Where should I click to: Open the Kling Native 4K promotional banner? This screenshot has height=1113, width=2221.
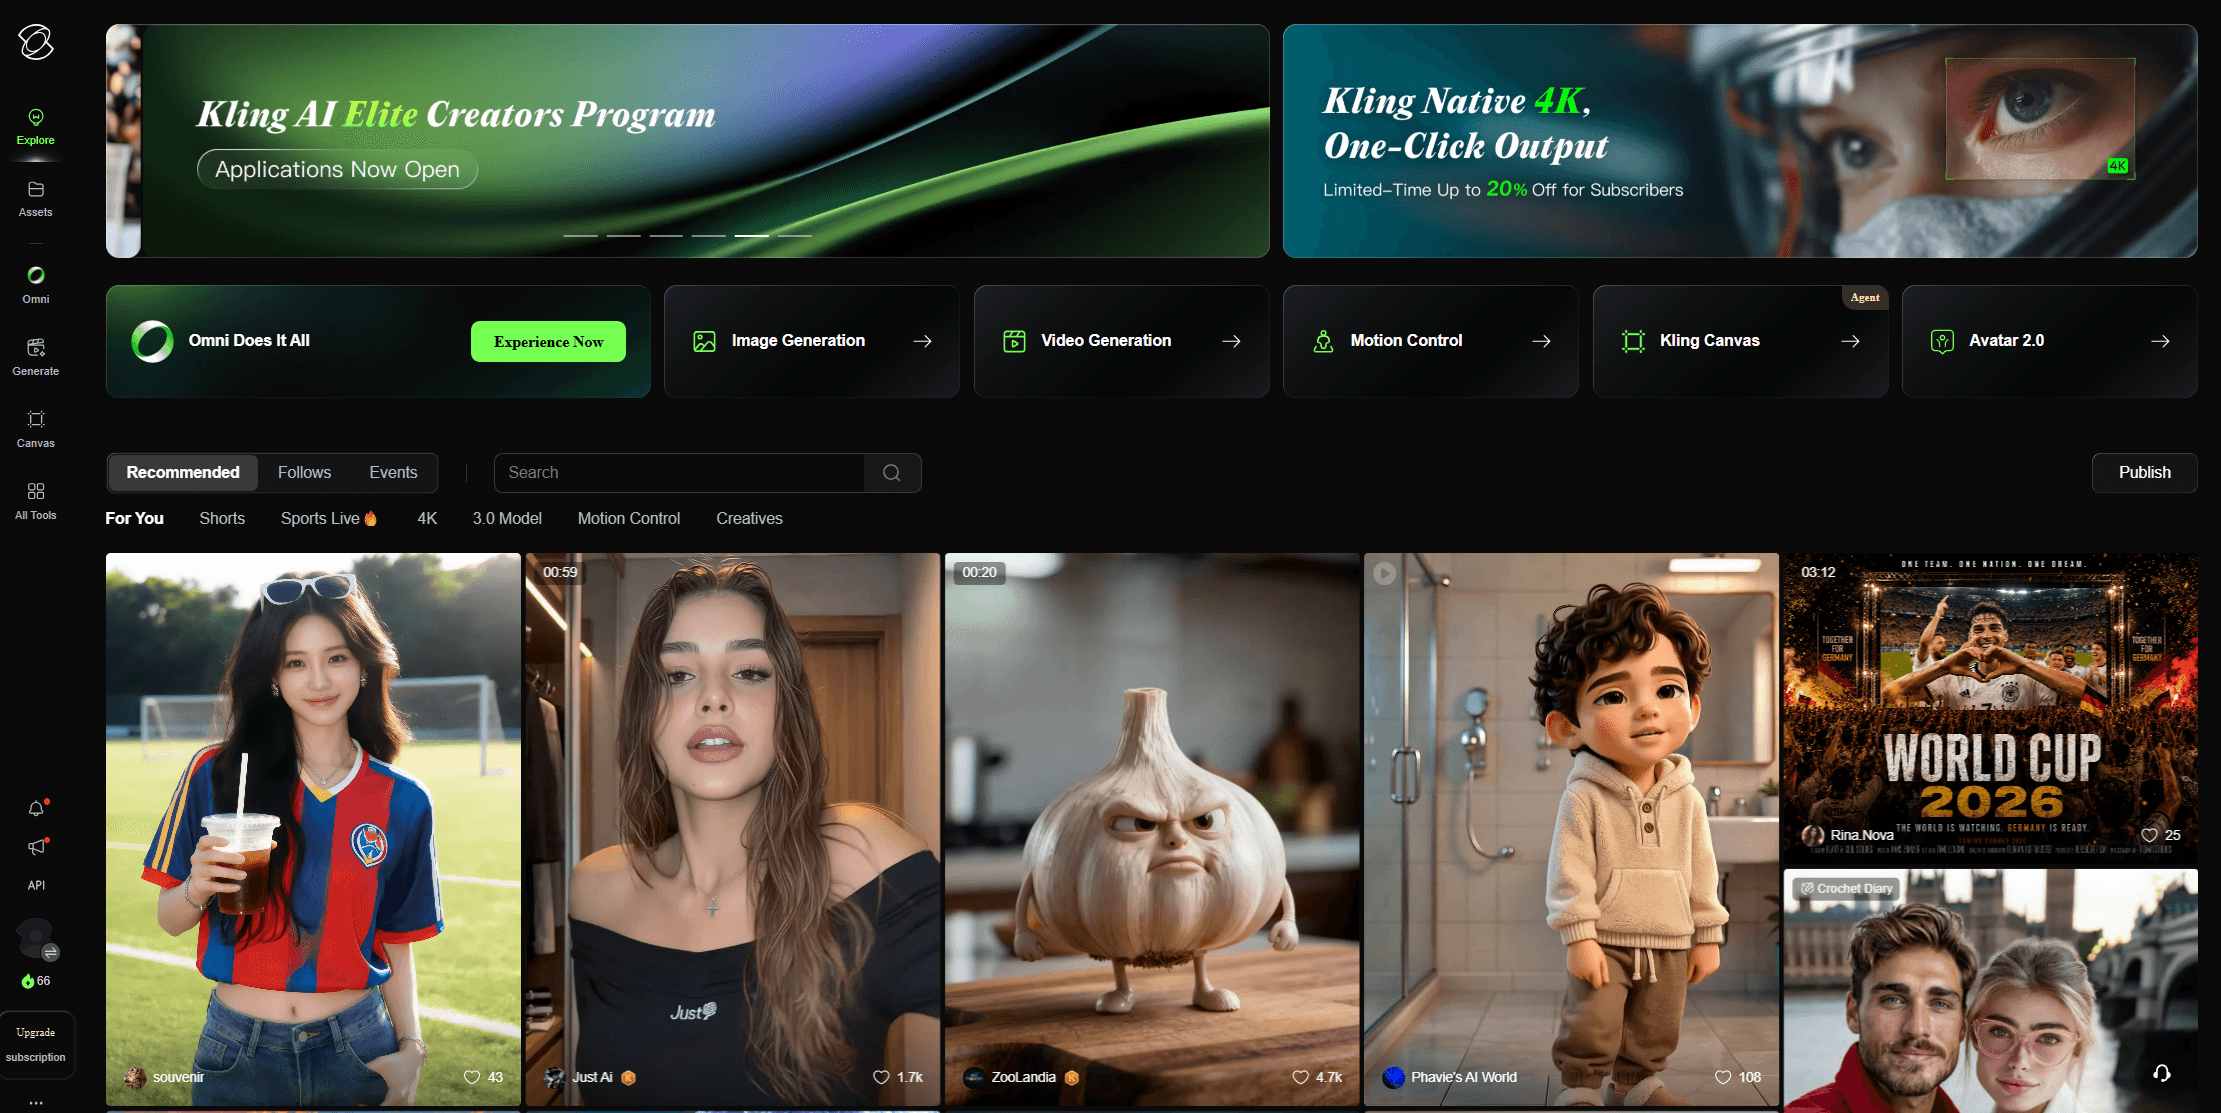[1740, 141]
